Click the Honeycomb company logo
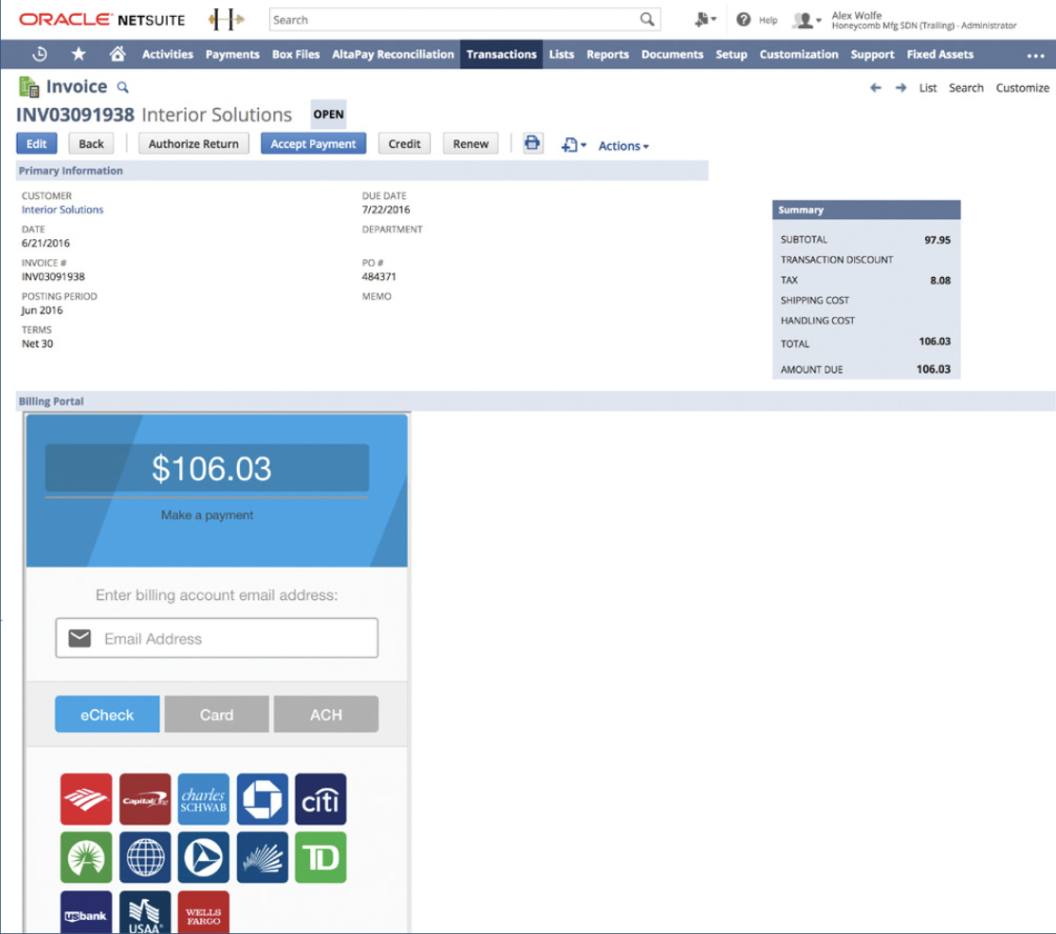 pos(226,20)
